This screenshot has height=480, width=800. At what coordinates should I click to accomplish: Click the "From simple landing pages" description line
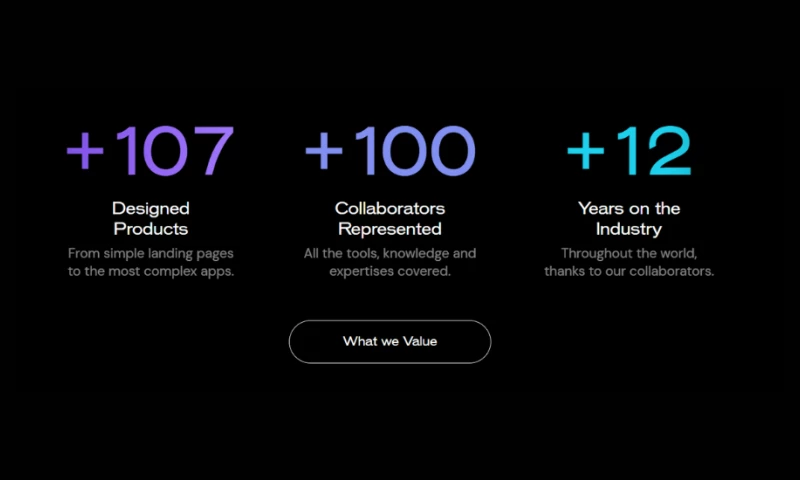pyautogui.click(x=151, y=254)
